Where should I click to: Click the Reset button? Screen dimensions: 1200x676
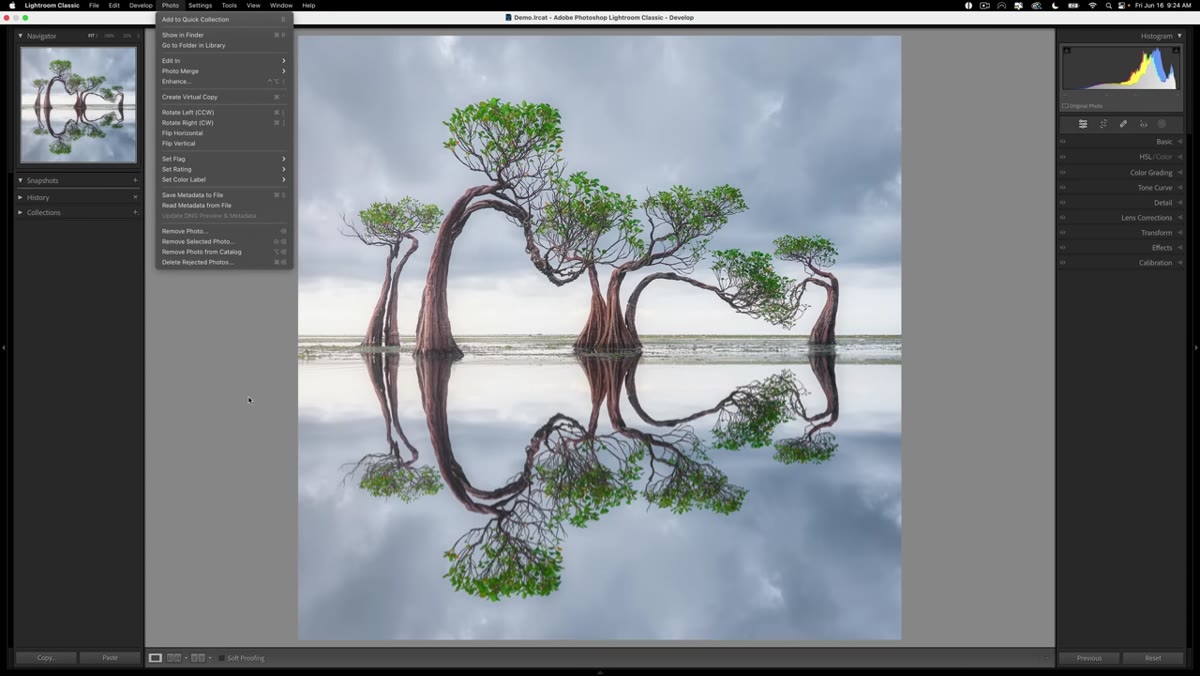[x=1153, y=658]
